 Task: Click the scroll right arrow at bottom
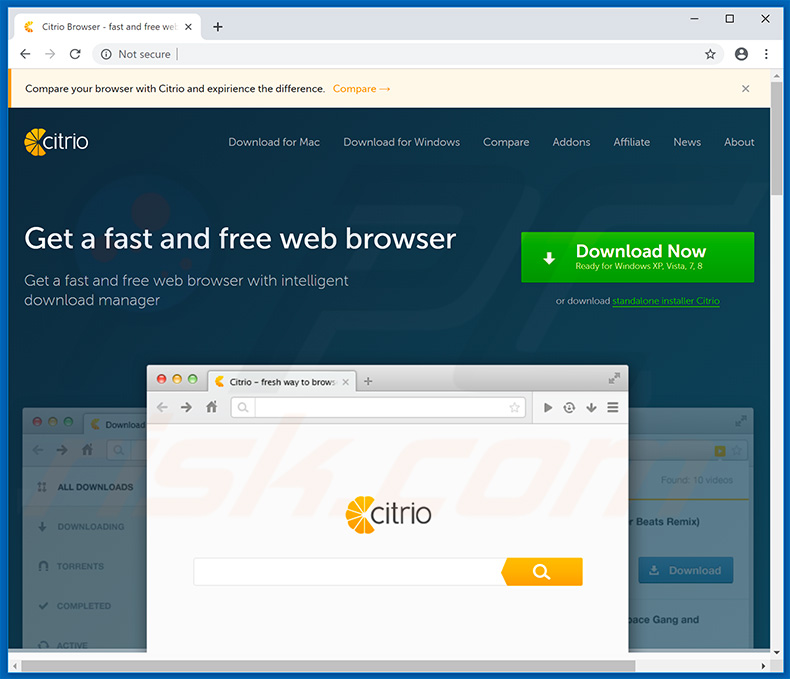tap(763, 666)
